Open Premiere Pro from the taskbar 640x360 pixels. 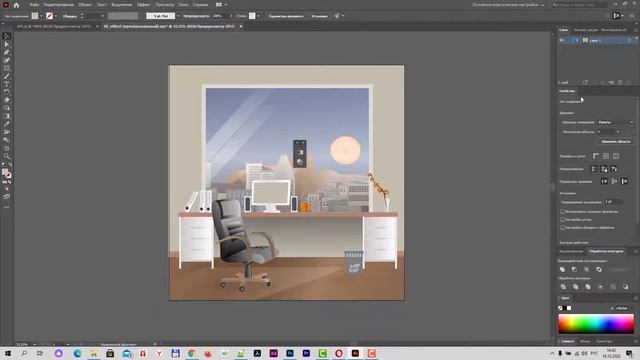tap(306, 353)
